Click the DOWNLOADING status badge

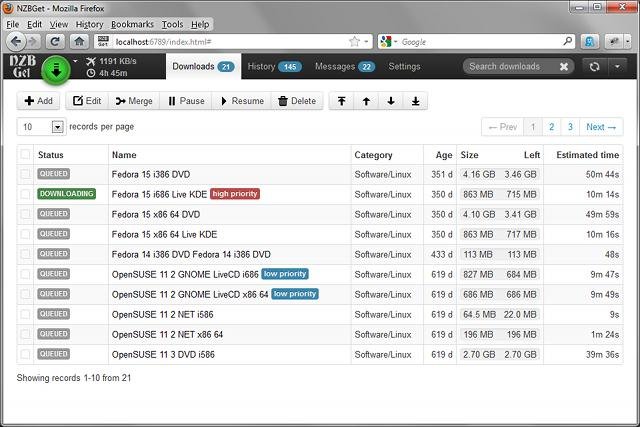(x=67, y=194)
